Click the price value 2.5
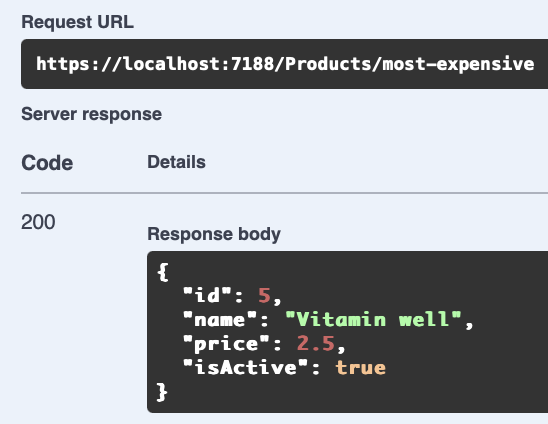Viewport: 548px width, 424px height. (x=316, y=343)
